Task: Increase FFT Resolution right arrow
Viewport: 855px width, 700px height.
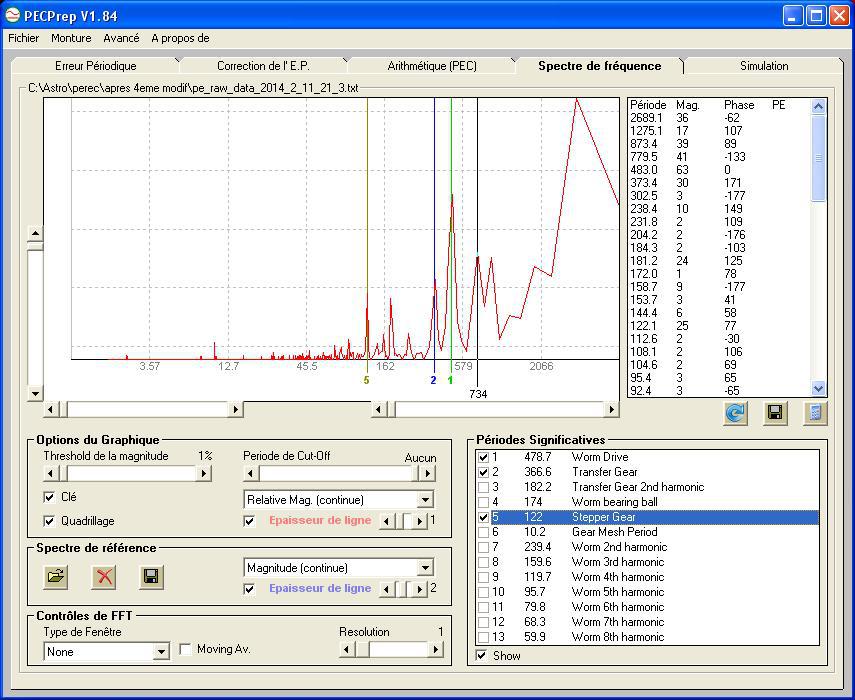Action: pyautogui.click(x=435, y=649)
